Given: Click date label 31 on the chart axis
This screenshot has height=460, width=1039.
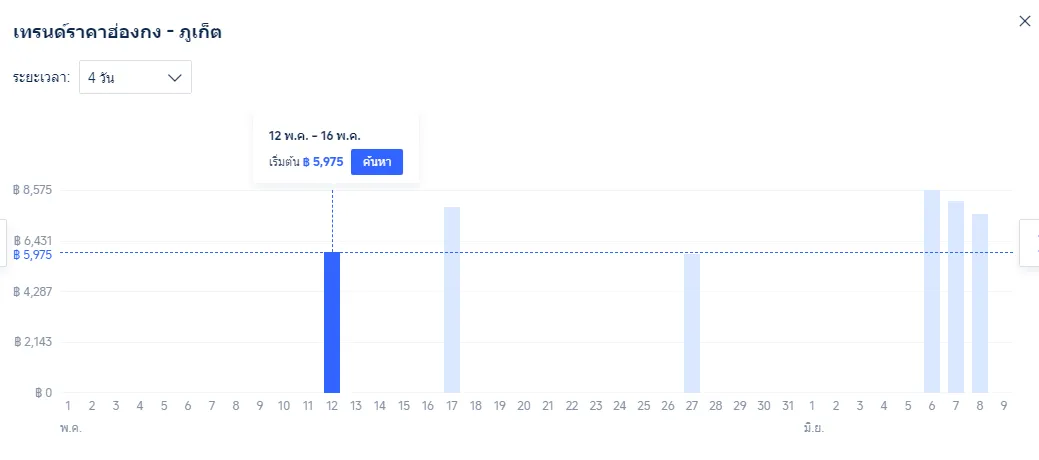Looking at the screenshot, I should 788,406.
